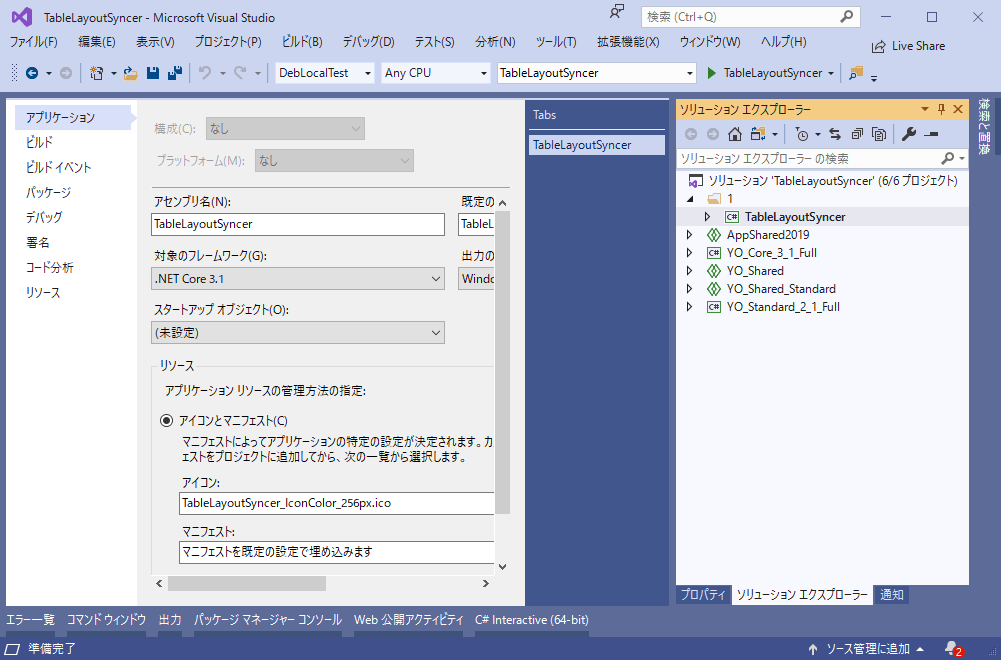Collapse the solution folder named 1
Viewport: 1001px width, 660px height.
click(689, 199)
